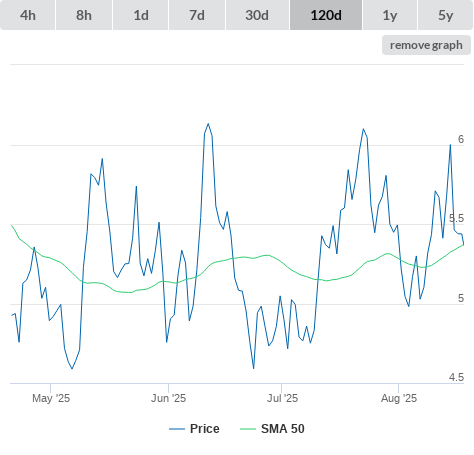Click the blue Price legend line marker
474x455 pixels.
(x=177, y=429)
